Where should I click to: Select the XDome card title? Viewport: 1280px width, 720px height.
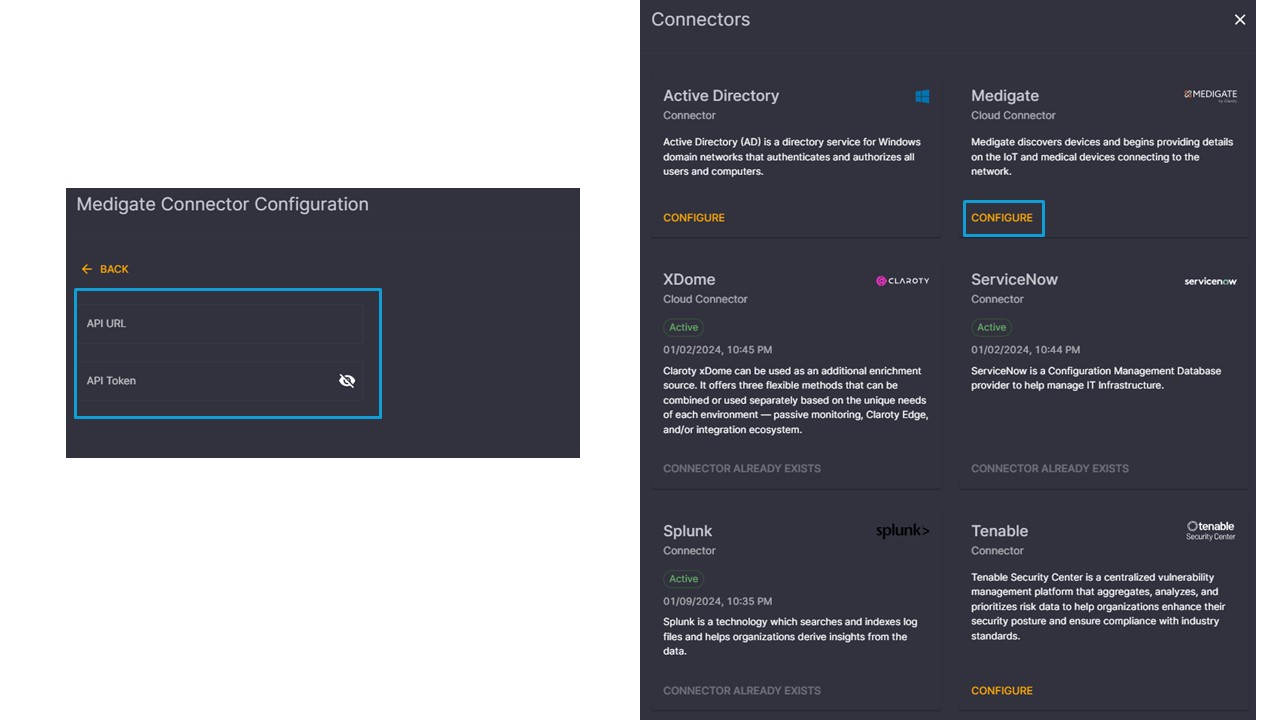[689, 280]
